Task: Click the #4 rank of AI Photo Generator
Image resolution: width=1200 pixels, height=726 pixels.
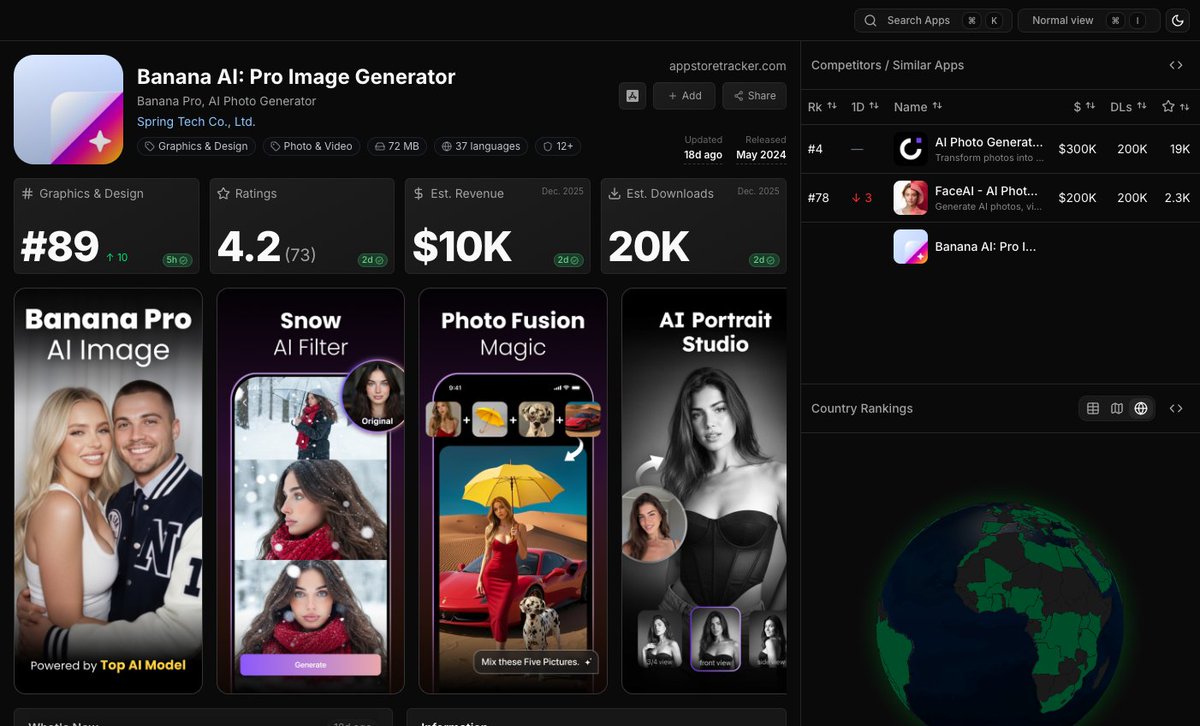Action: click(815, 149)
